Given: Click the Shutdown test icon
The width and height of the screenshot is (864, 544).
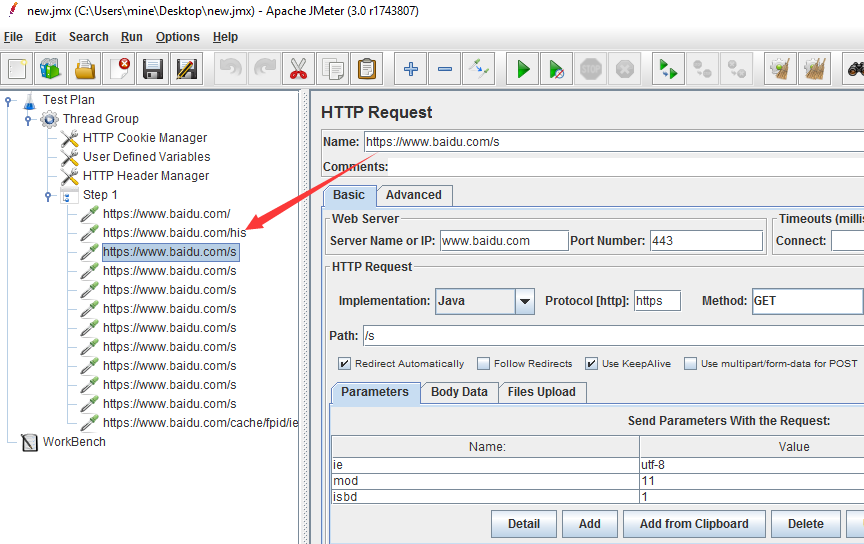Looking at the screenshot, I should tap(625, 69).
